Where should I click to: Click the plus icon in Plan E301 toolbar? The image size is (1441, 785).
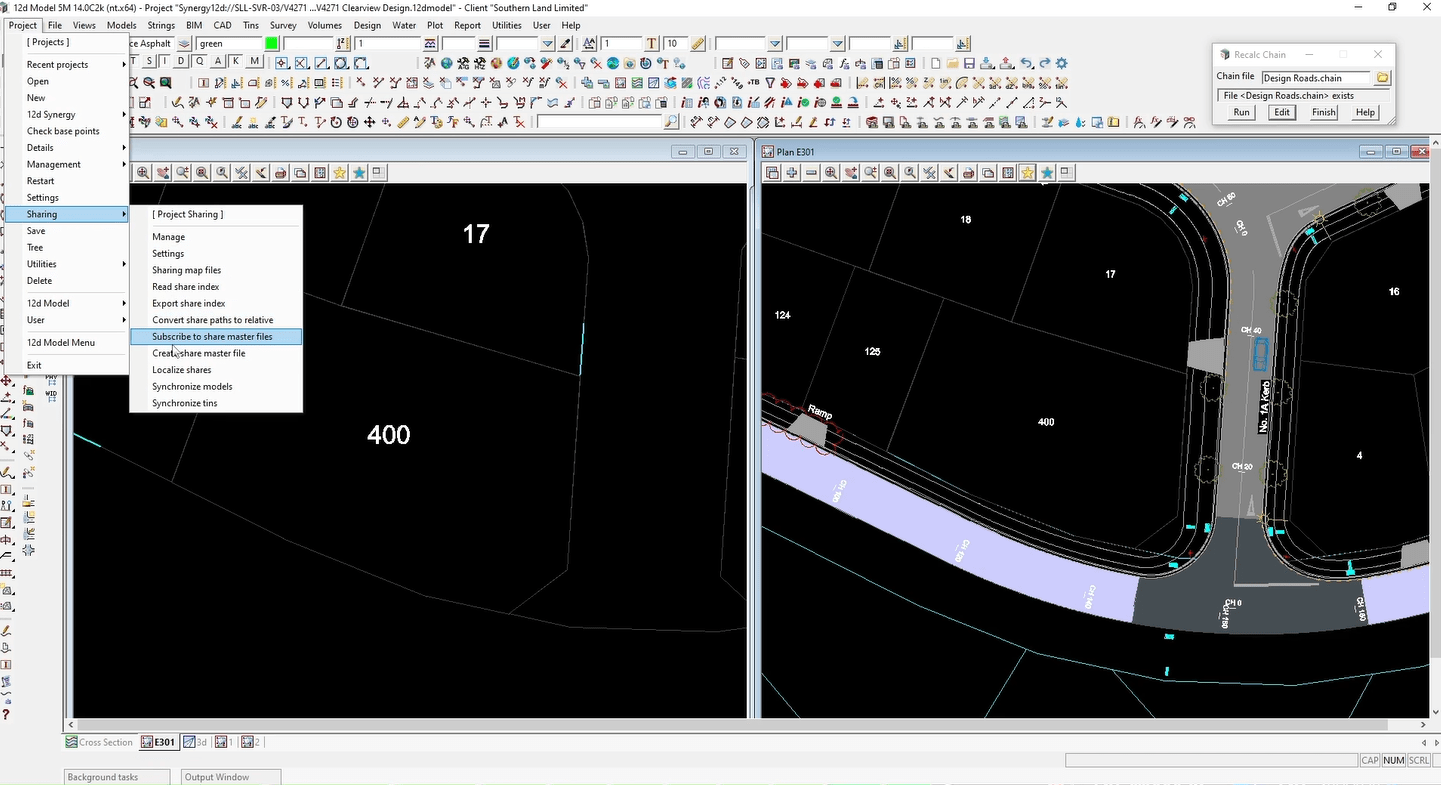[x=792, y=173]
